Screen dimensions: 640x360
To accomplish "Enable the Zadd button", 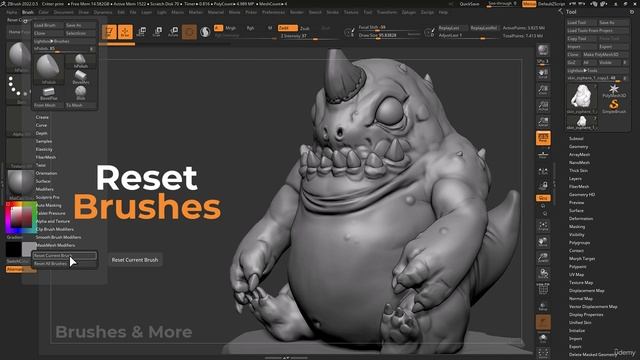I will [x=287, y=28].
